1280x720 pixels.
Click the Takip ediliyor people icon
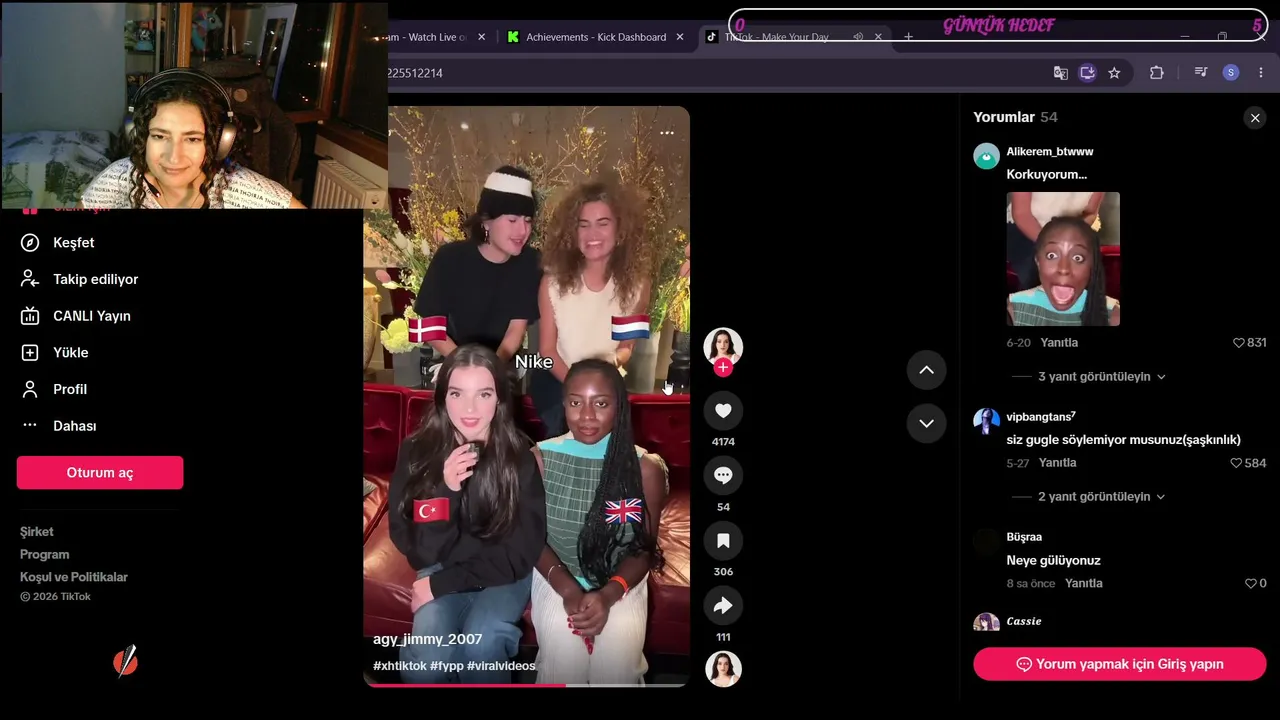[30, 279]
